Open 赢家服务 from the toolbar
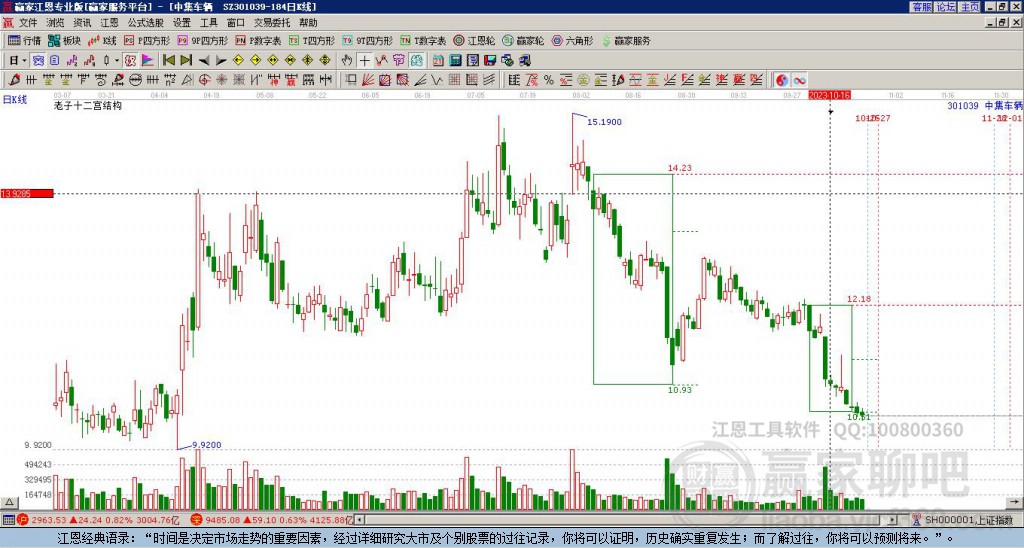 click(626, 40)
